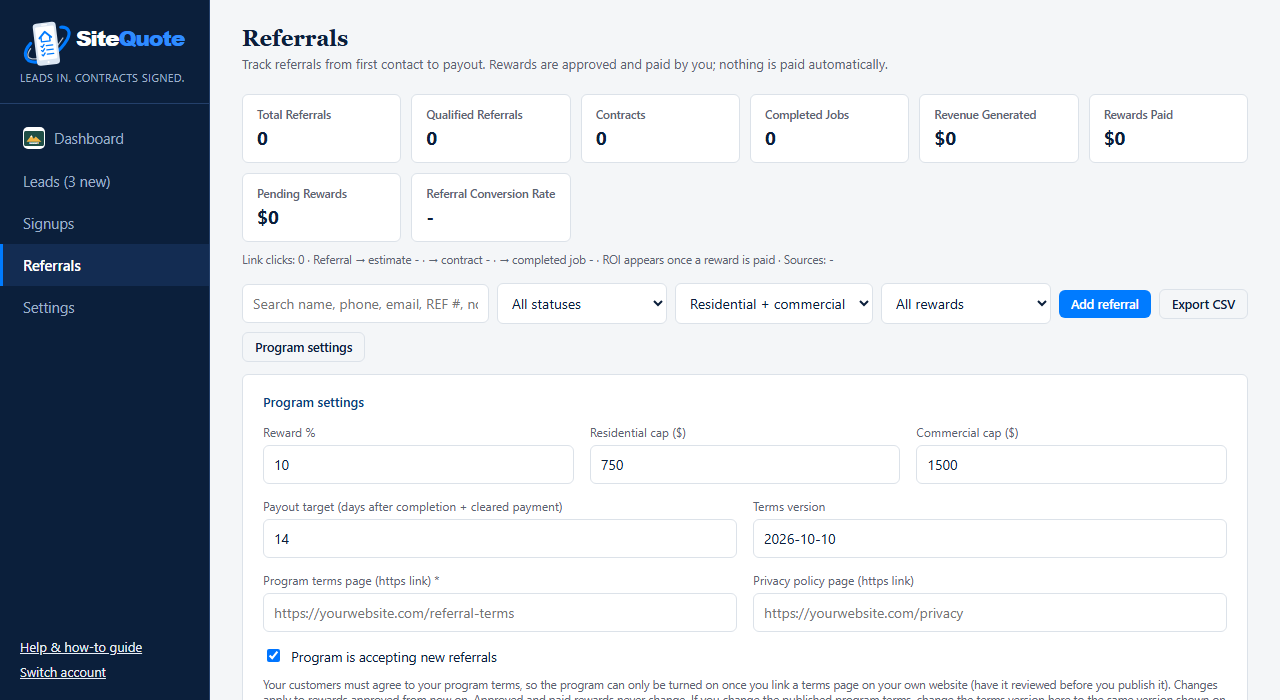
Task: Click the referral search field
Action: pos(365,304)
